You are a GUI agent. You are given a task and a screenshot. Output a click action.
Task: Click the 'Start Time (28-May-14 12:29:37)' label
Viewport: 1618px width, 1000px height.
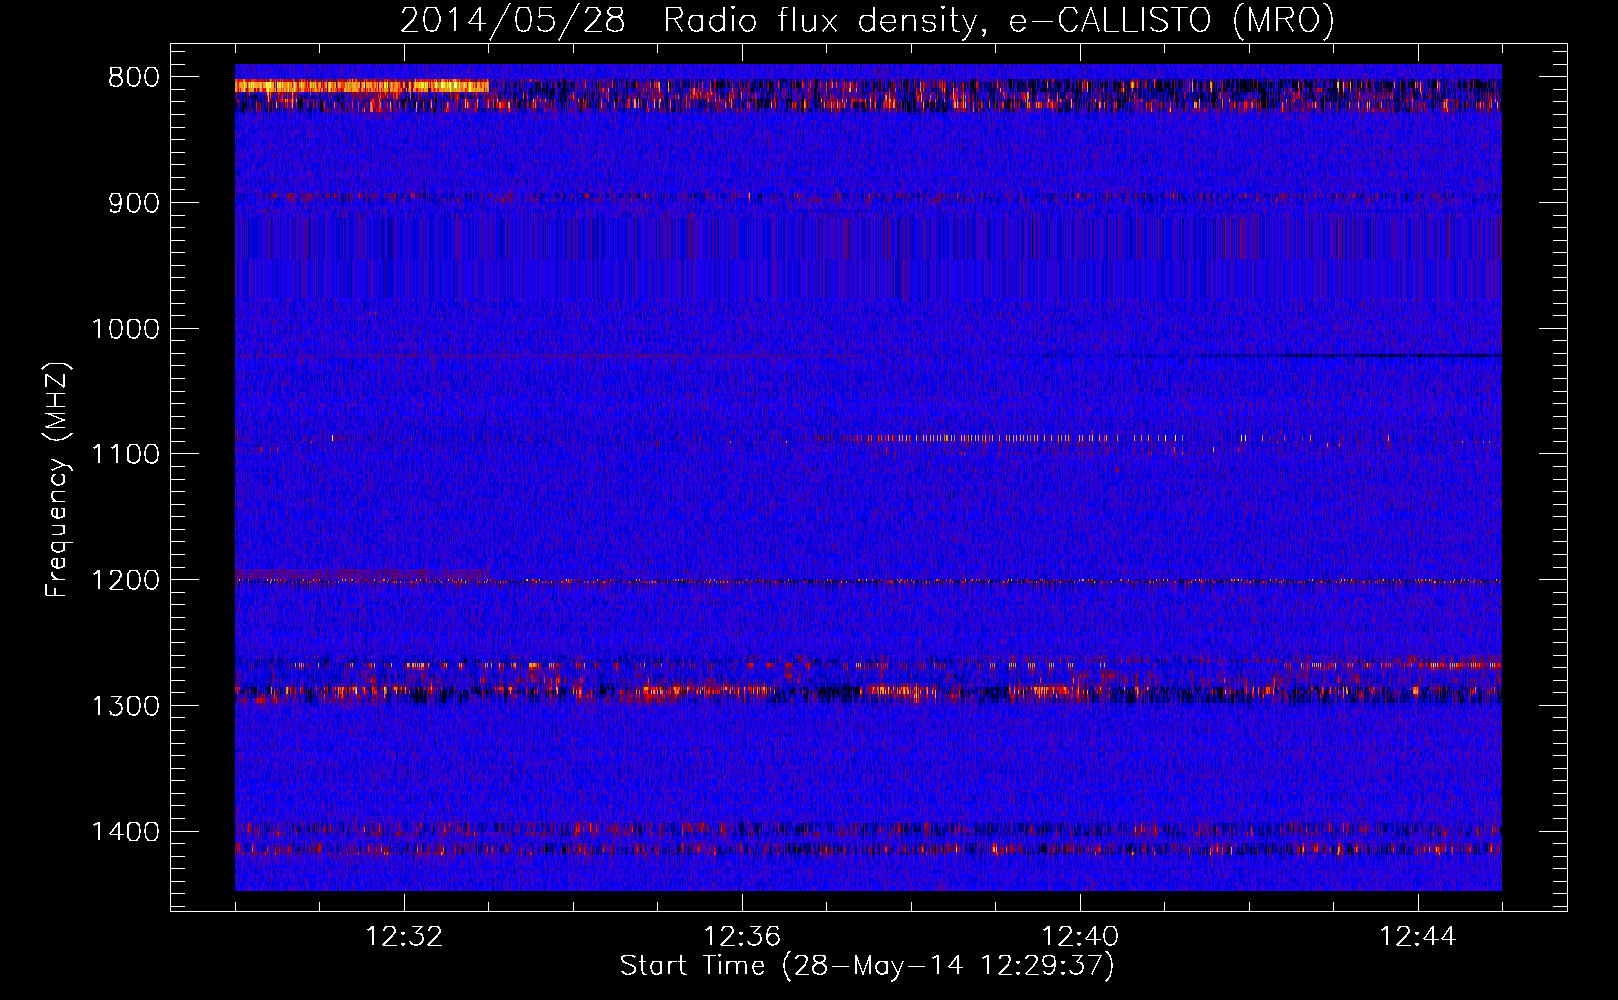click(867, 966)
